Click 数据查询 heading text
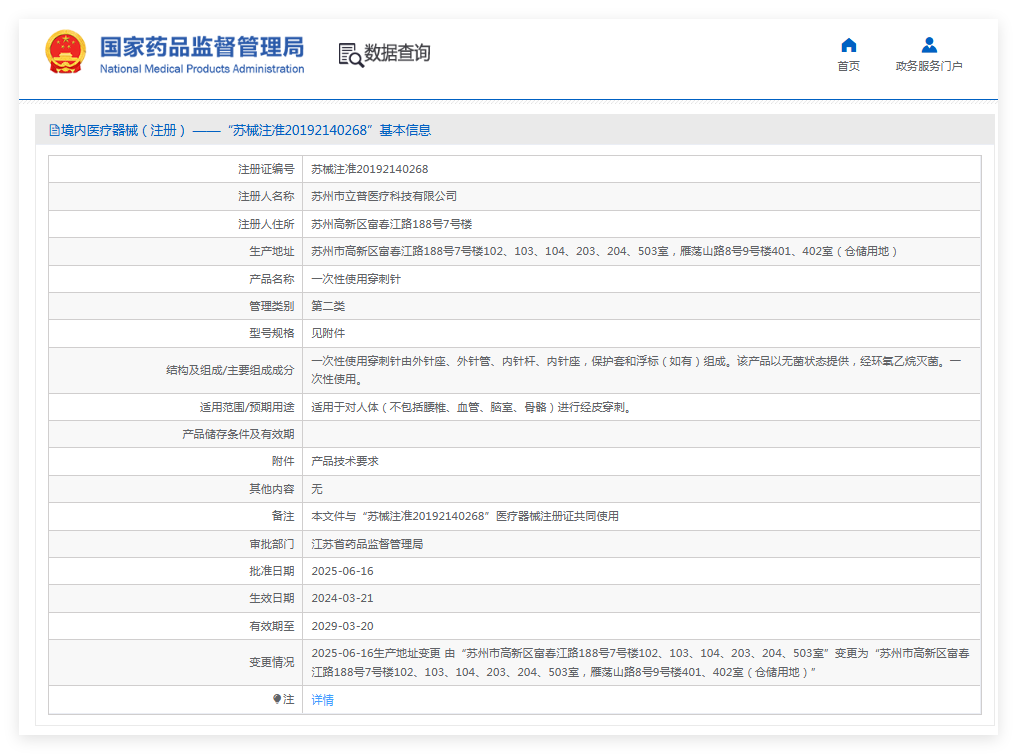The width and height of the screenshot is (1017, 754). pyautogui.click(x=397, y=53)
